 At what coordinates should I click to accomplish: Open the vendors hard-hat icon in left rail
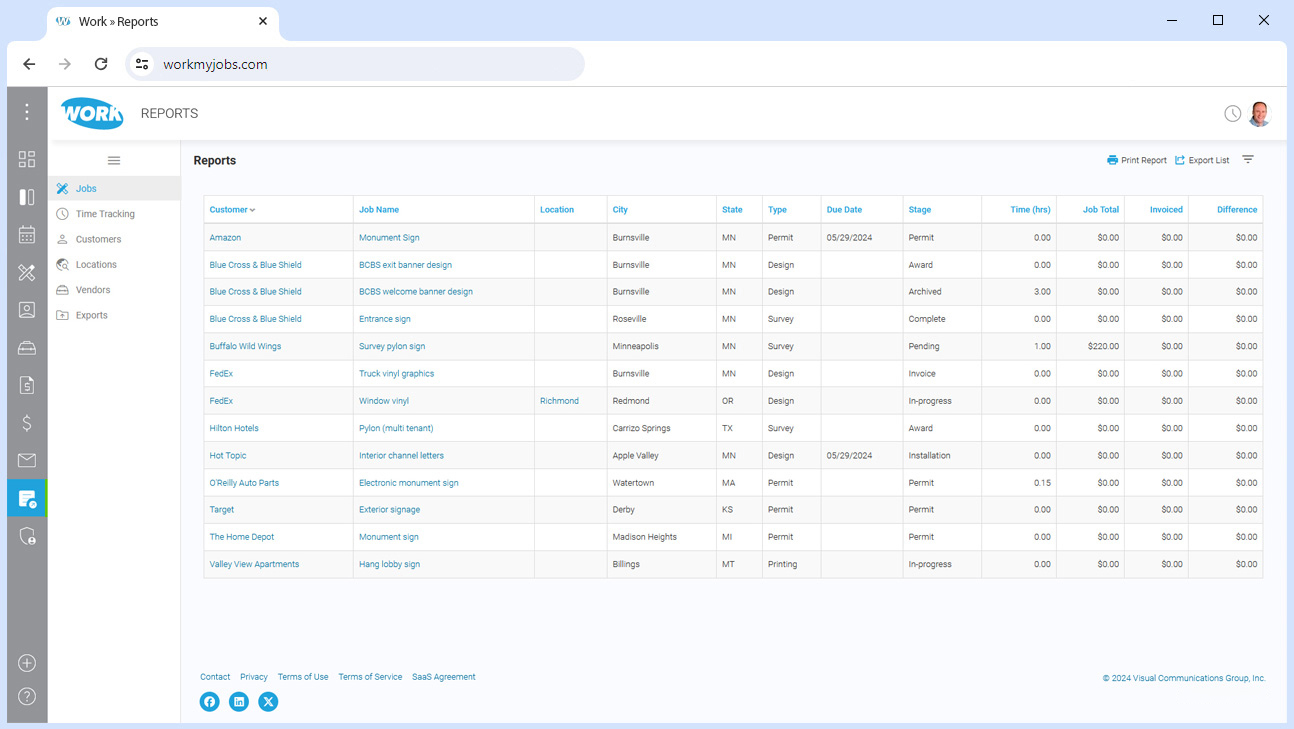point(27,348)
